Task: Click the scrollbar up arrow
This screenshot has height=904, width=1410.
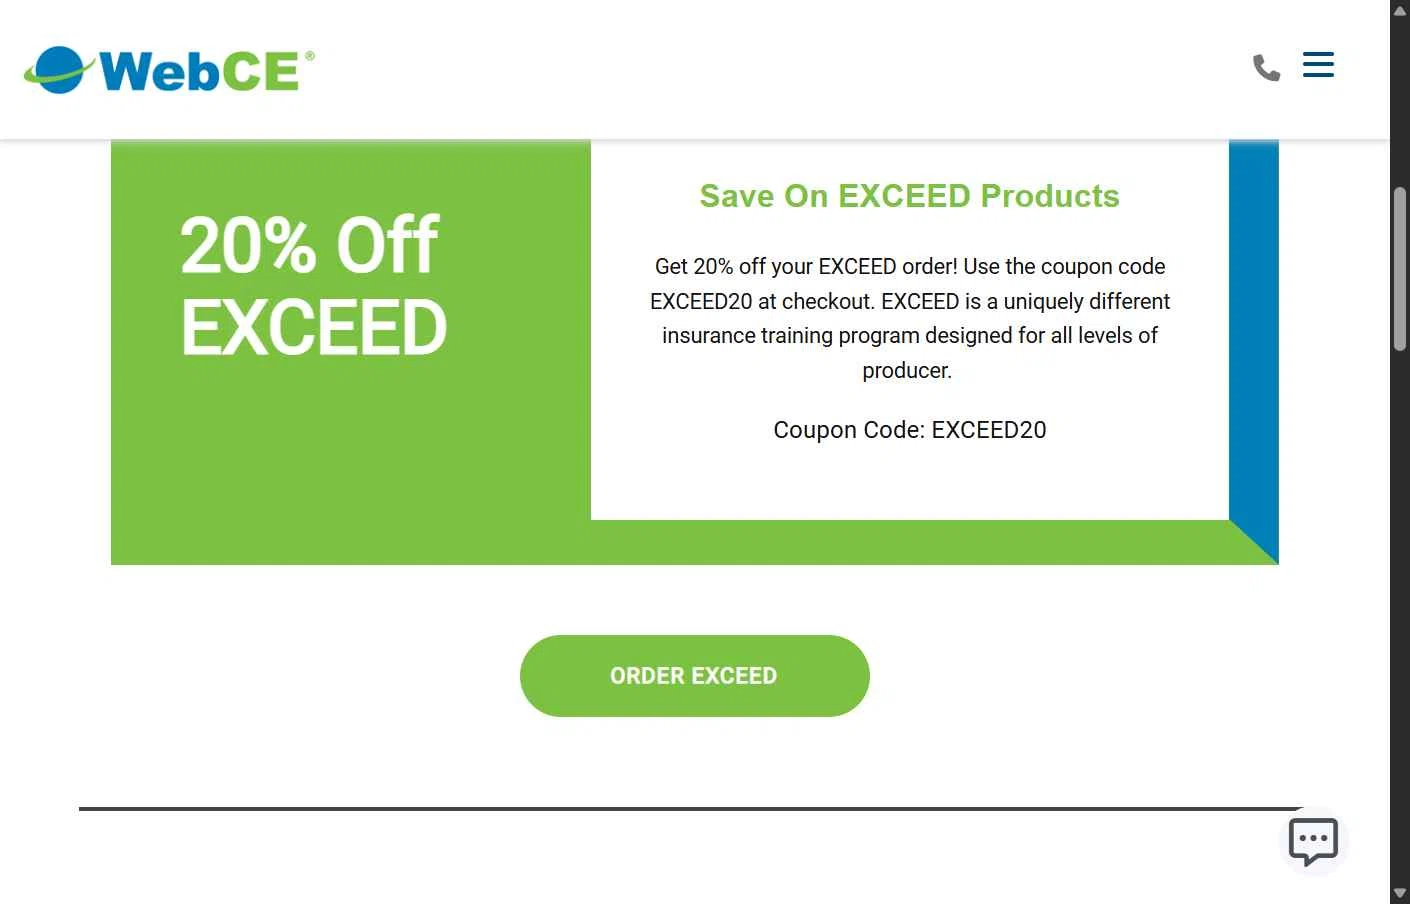Action: point(1400,11)
